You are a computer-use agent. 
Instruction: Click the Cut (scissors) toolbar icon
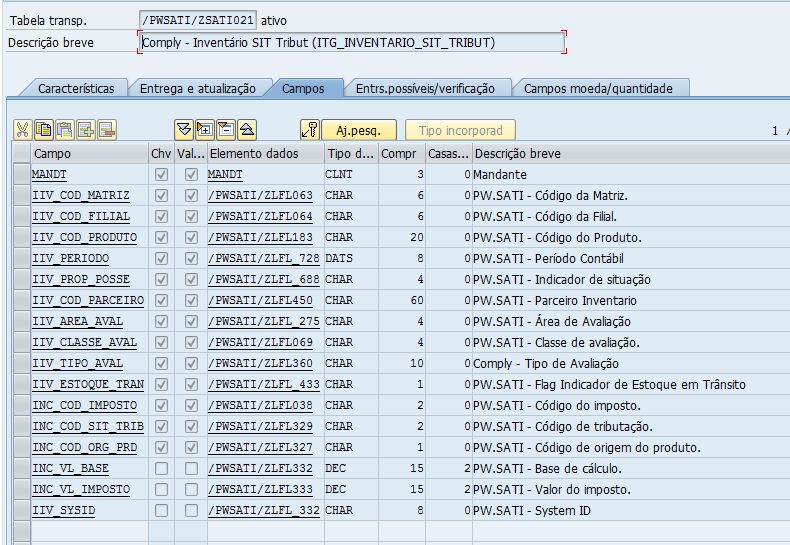[22, 130]
